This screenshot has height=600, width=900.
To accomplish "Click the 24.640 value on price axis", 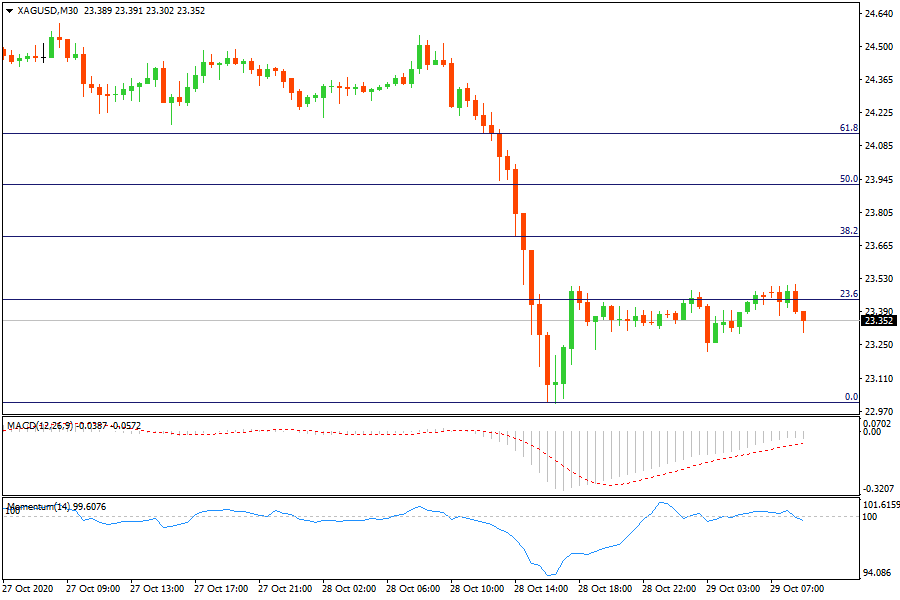I will [x=878, y=14].
